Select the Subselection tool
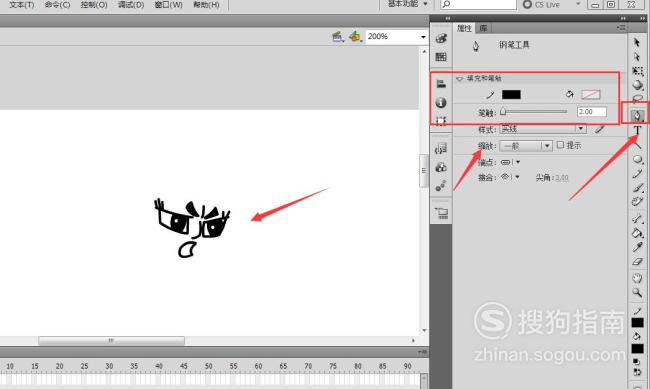650x389 pixels. 637,57
